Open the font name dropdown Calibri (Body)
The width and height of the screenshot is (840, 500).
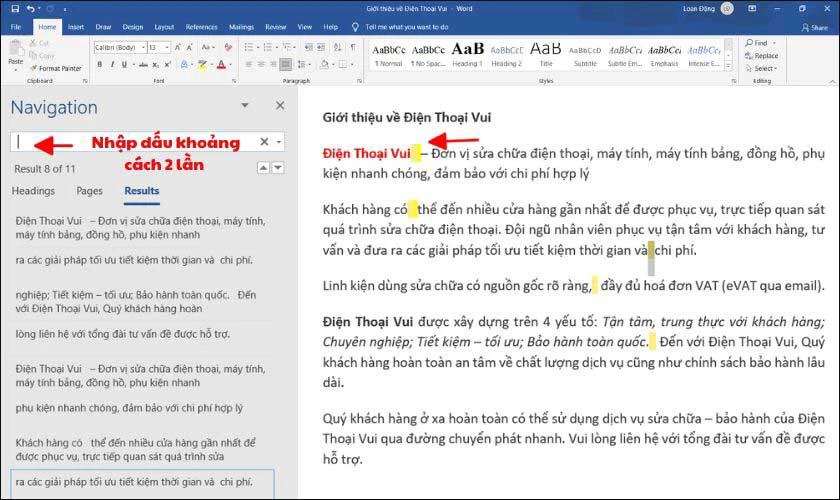click(x=144, y=48)
